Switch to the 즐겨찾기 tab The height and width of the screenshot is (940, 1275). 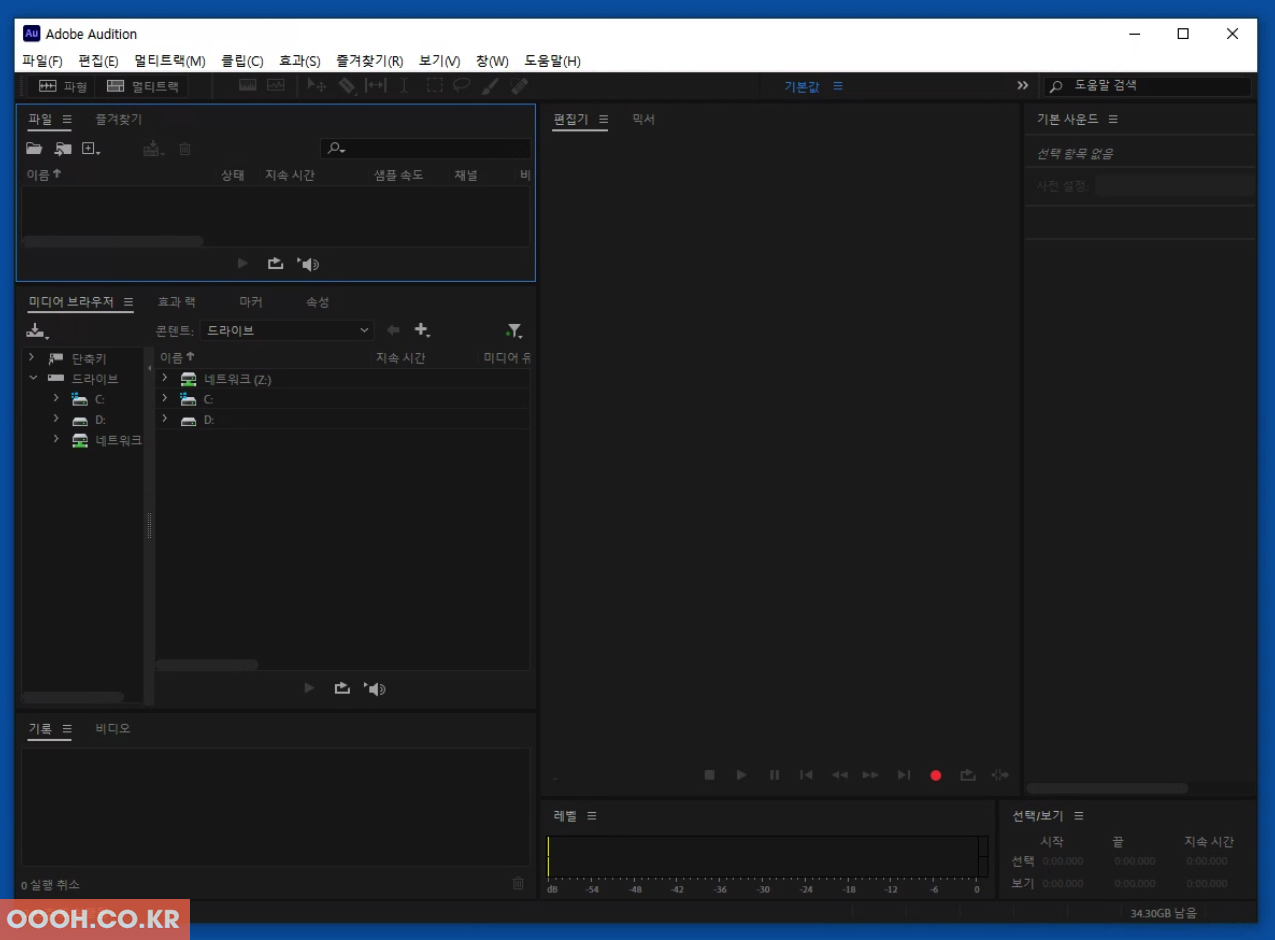tap(119, 119)
